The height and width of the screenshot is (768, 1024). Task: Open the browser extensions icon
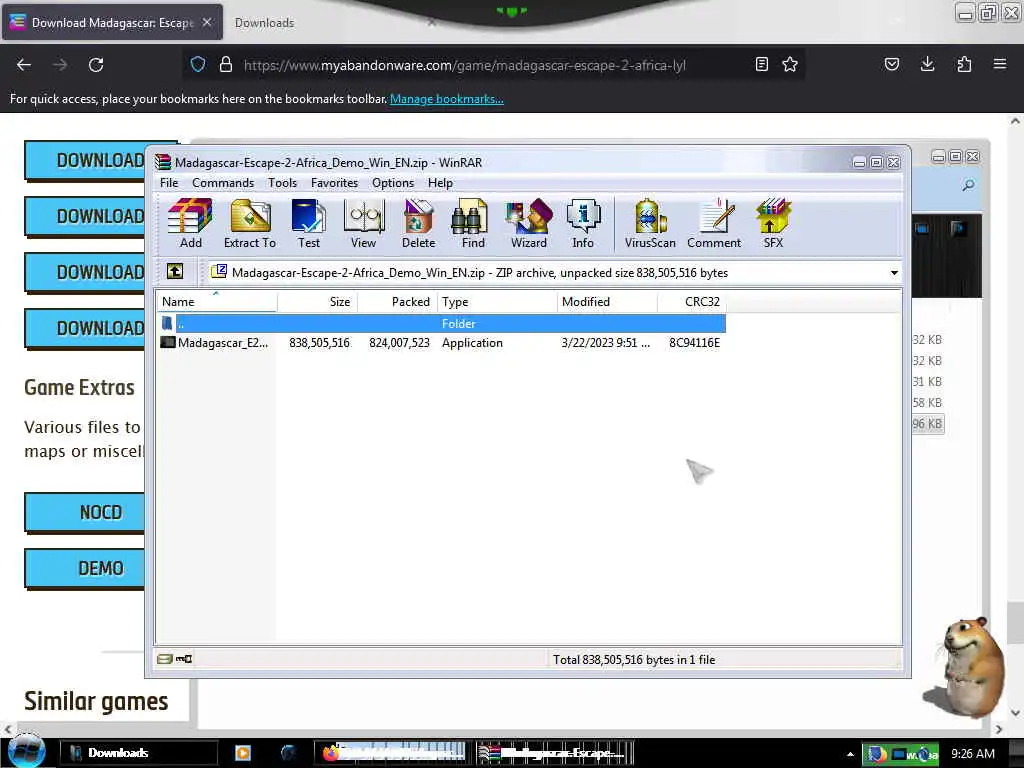pyautogui.click(x=964, y=64)
